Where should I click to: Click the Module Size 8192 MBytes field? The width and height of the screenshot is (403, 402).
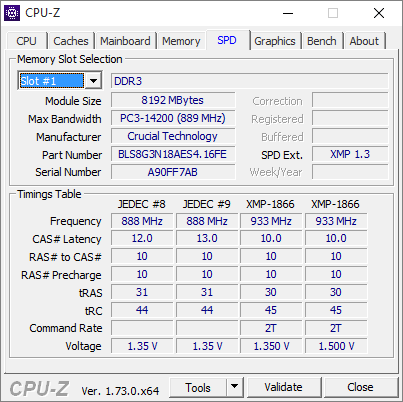pos(173,100)
